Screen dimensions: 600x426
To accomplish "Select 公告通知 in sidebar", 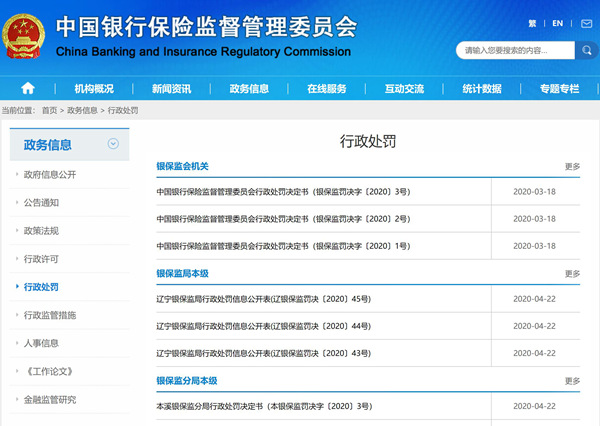I will tap(41, 203).
